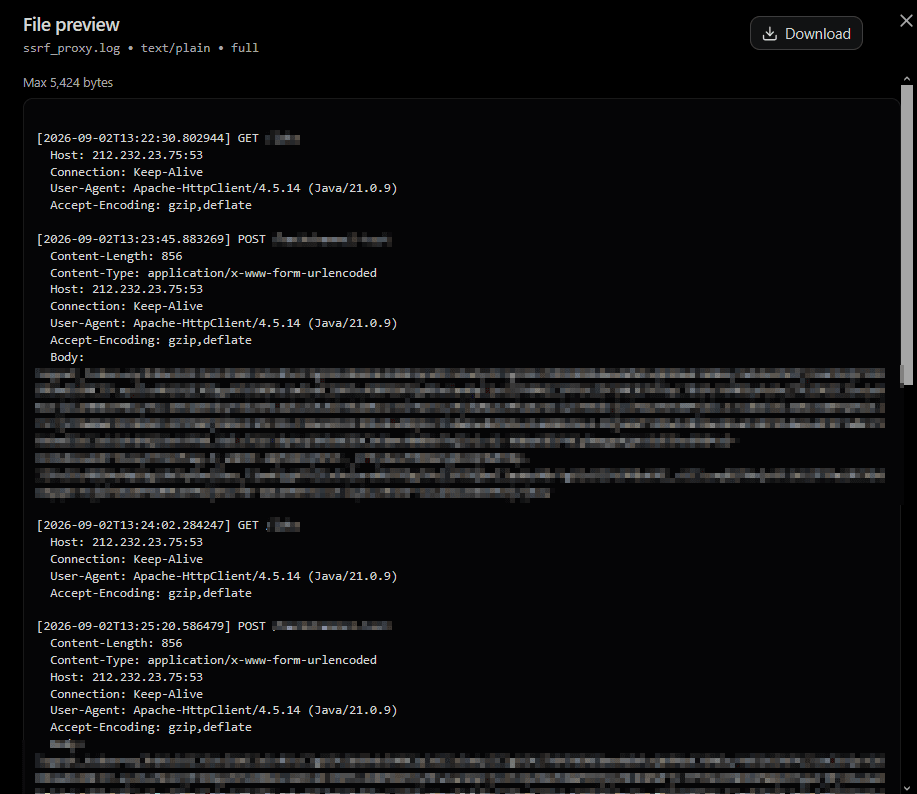Click the scrollbar up arrow
917x794 pixels.
[x=906, y=78]
